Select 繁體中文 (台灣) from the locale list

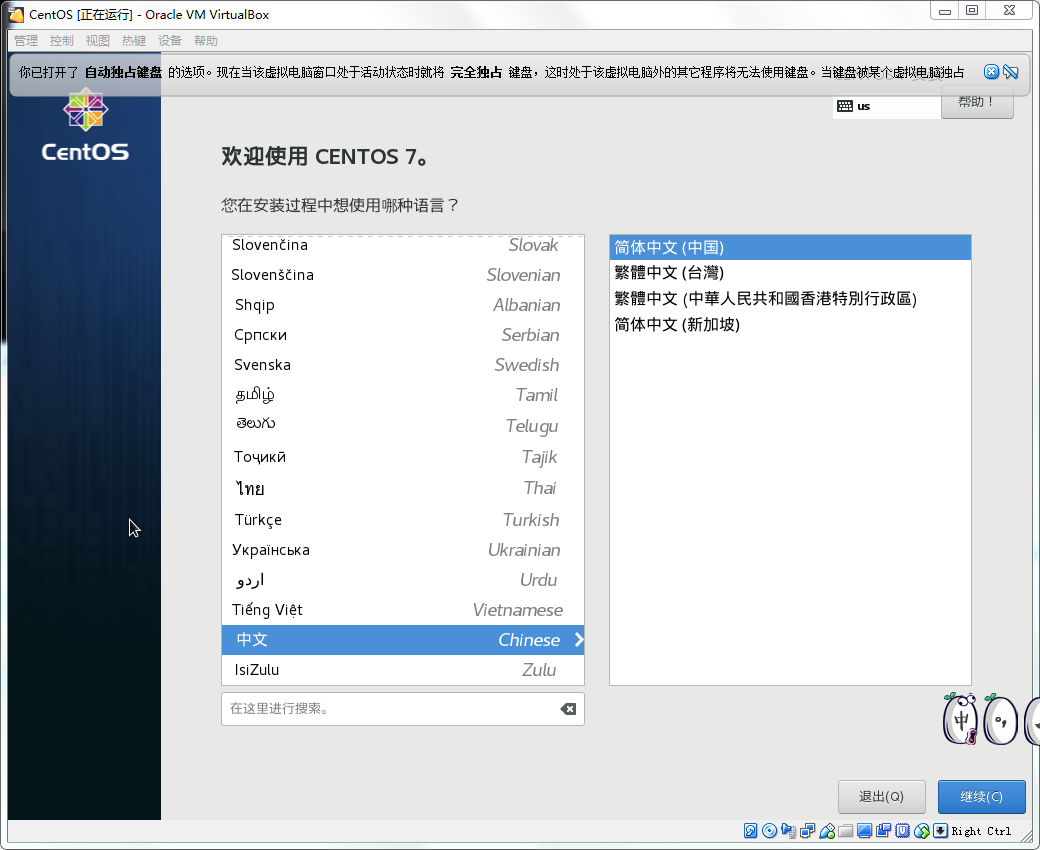(670, 272)
